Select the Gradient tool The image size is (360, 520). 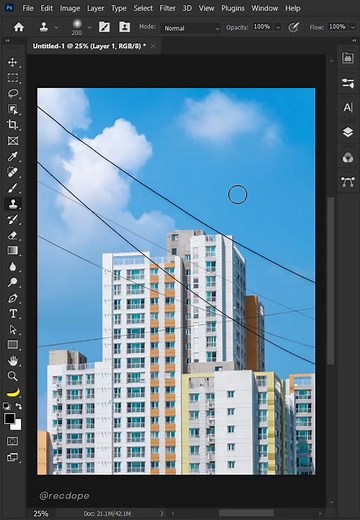pos(13,250)
